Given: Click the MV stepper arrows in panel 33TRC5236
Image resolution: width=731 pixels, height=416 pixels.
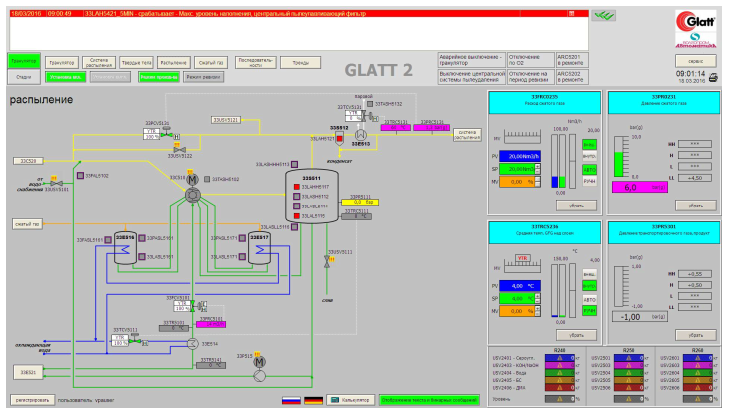Looking at the screenshot, I should [538, 311].
